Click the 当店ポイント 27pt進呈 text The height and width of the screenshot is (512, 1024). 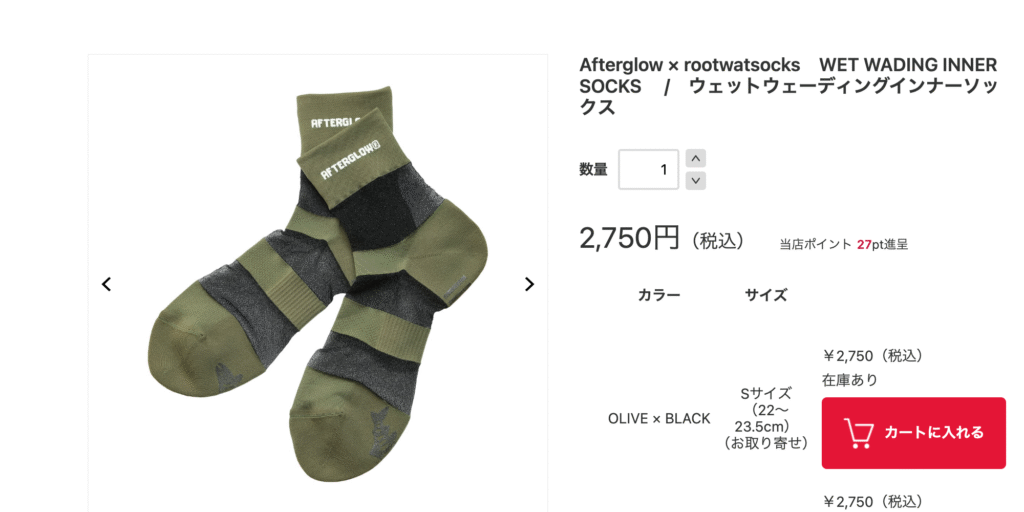pyautogui.click(x=843, y=245)
